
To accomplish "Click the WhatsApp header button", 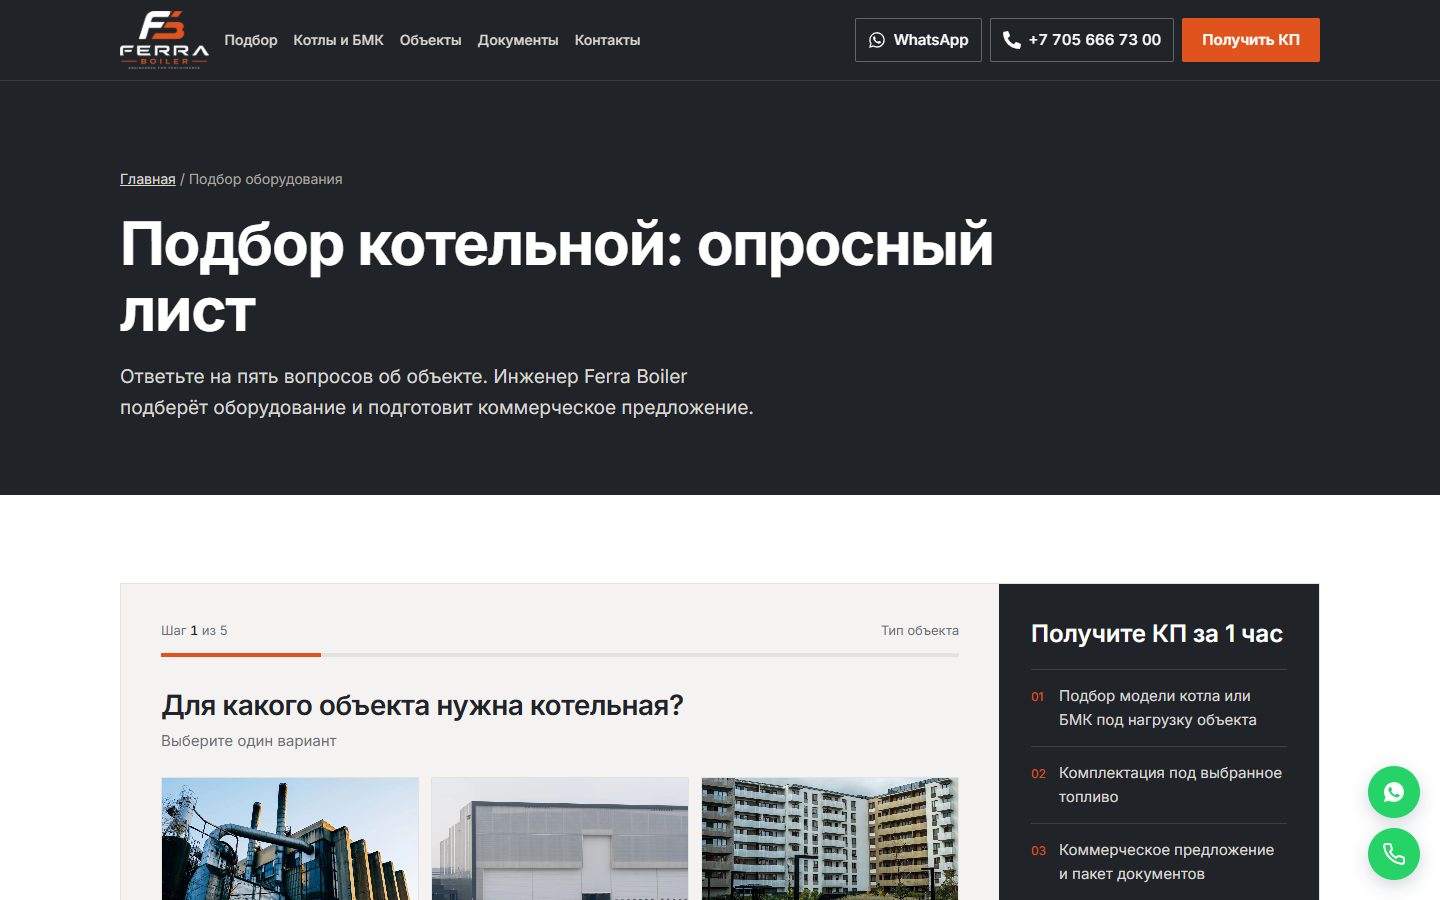I will click(x=918, y=40).
